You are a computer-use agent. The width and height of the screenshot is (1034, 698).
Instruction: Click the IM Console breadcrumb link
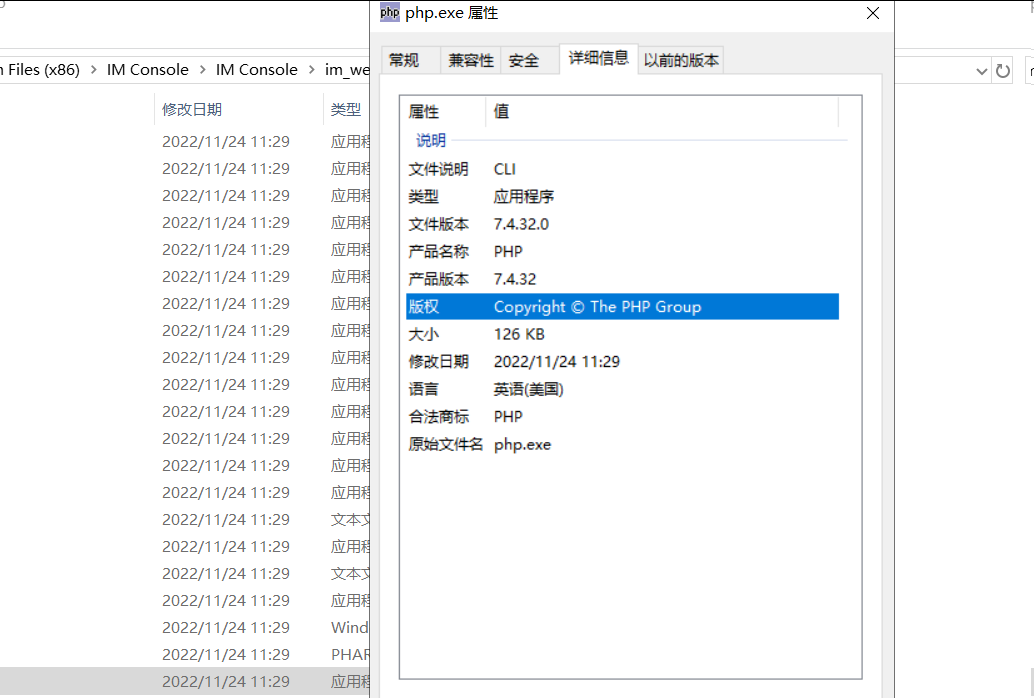point(148,69)
